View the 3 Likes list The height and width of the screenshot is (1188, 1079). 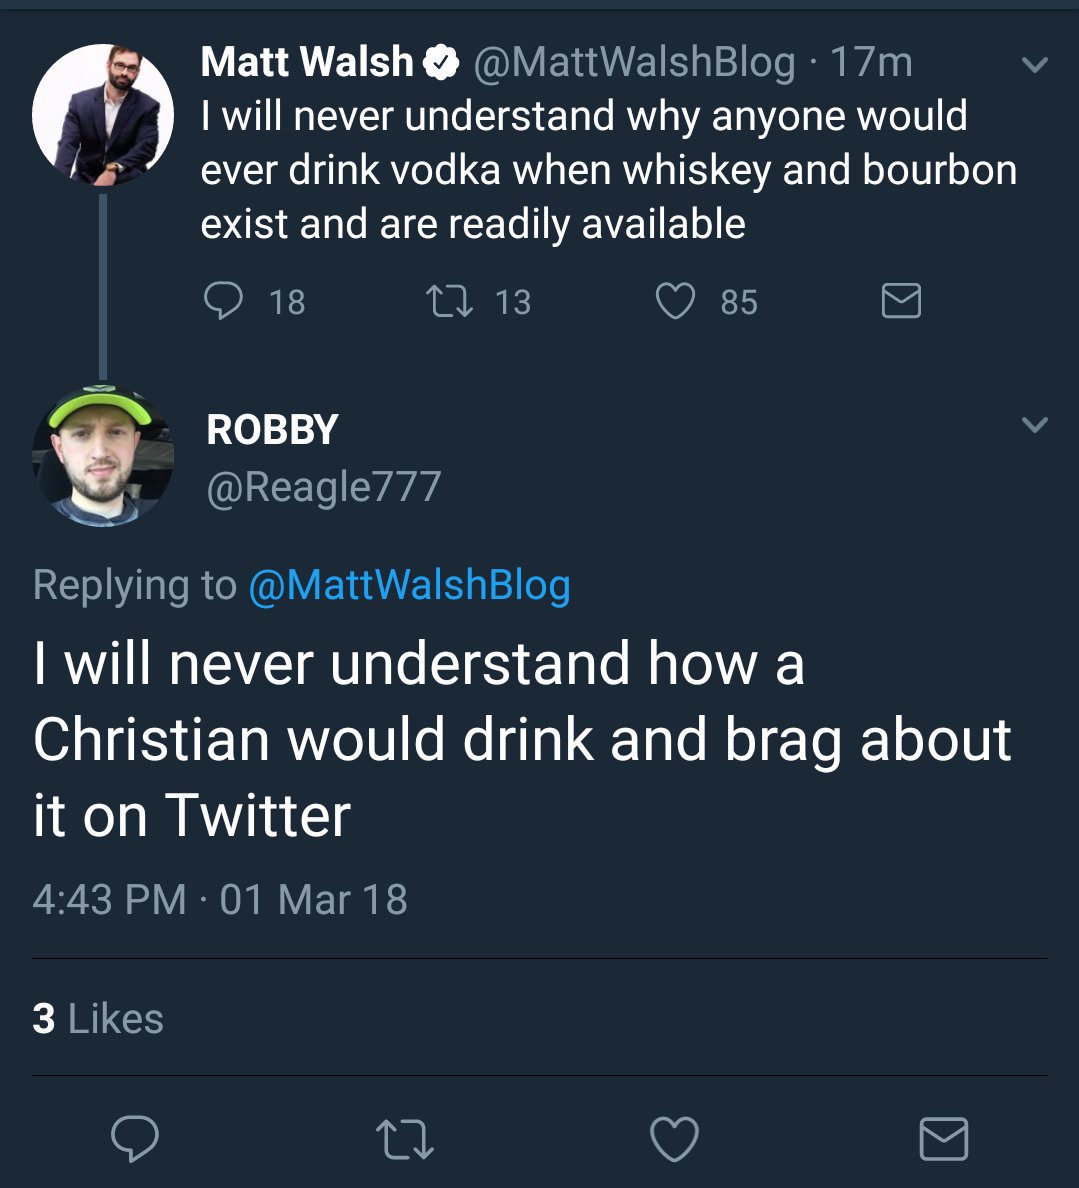(98, 1019)
